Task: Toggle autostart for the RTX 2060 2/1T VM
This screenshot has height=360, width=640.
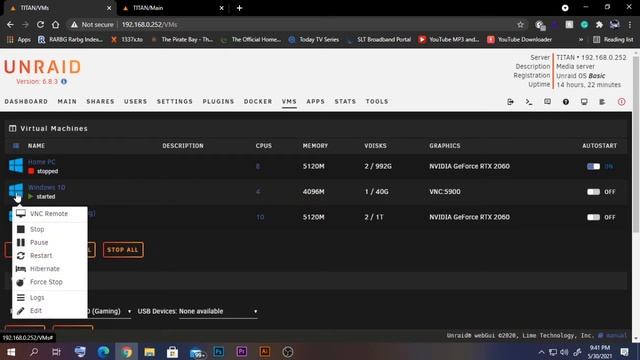Action: click(593, 217)
